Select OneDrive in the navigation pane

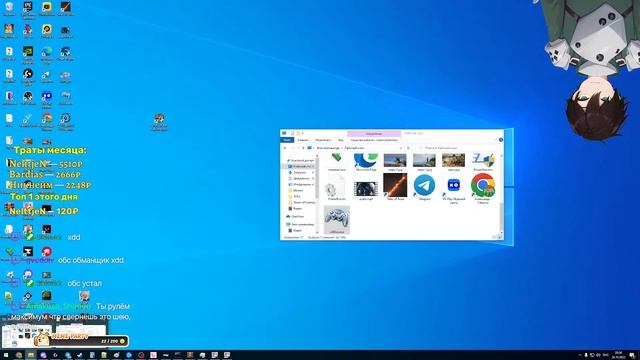pos(296,216)
